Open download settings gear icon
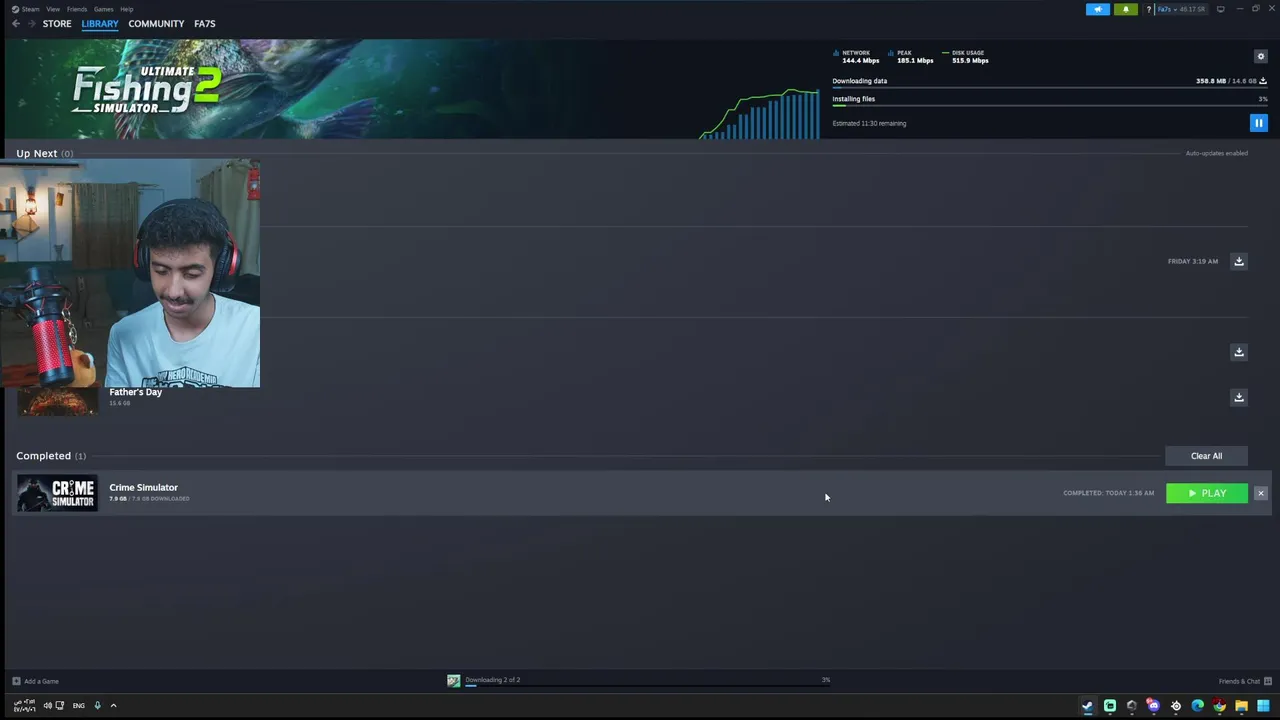 click(x=1260, y=56)
